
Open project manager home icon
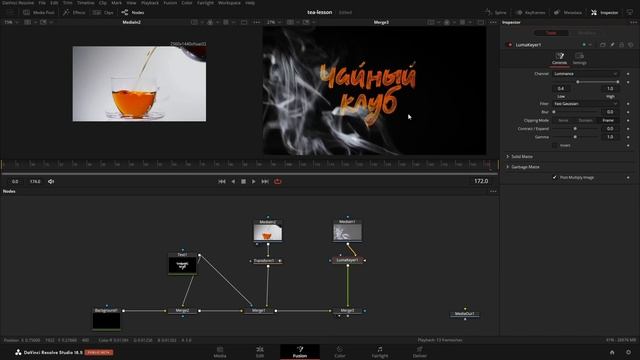click(x=612, y=352)
